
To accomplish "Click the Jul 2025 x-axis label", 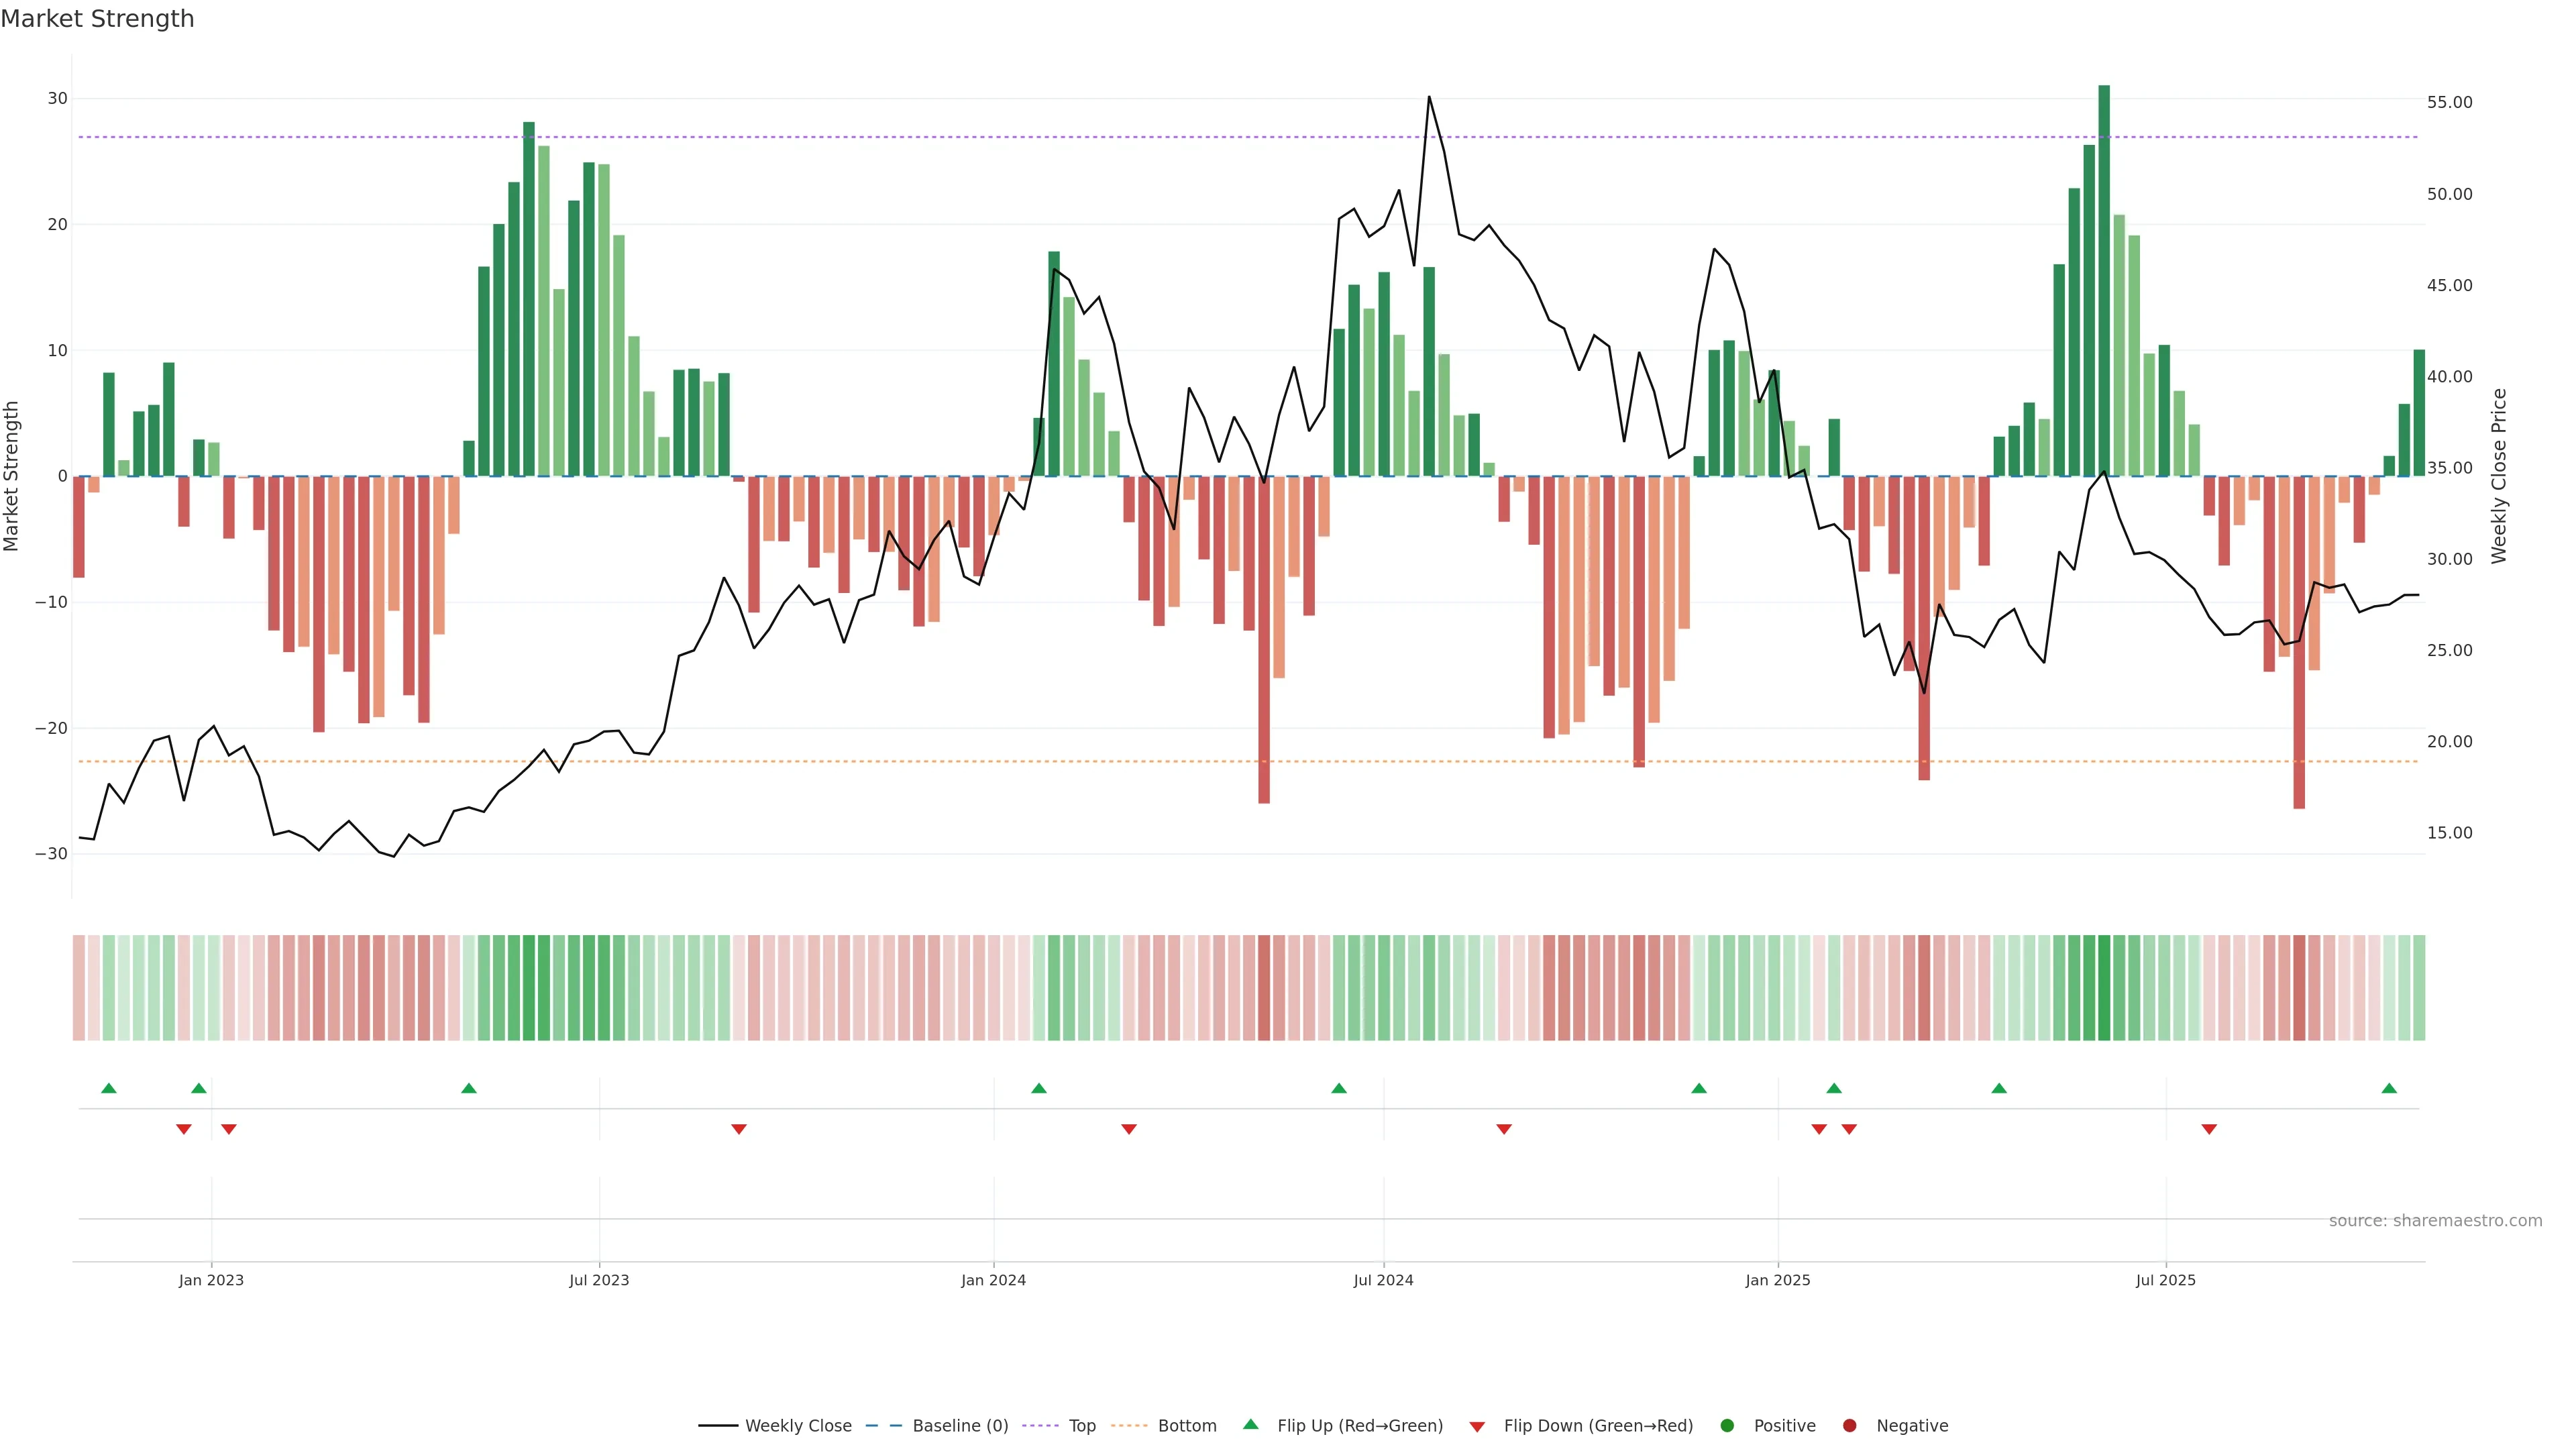I will click(2165, 1280).
